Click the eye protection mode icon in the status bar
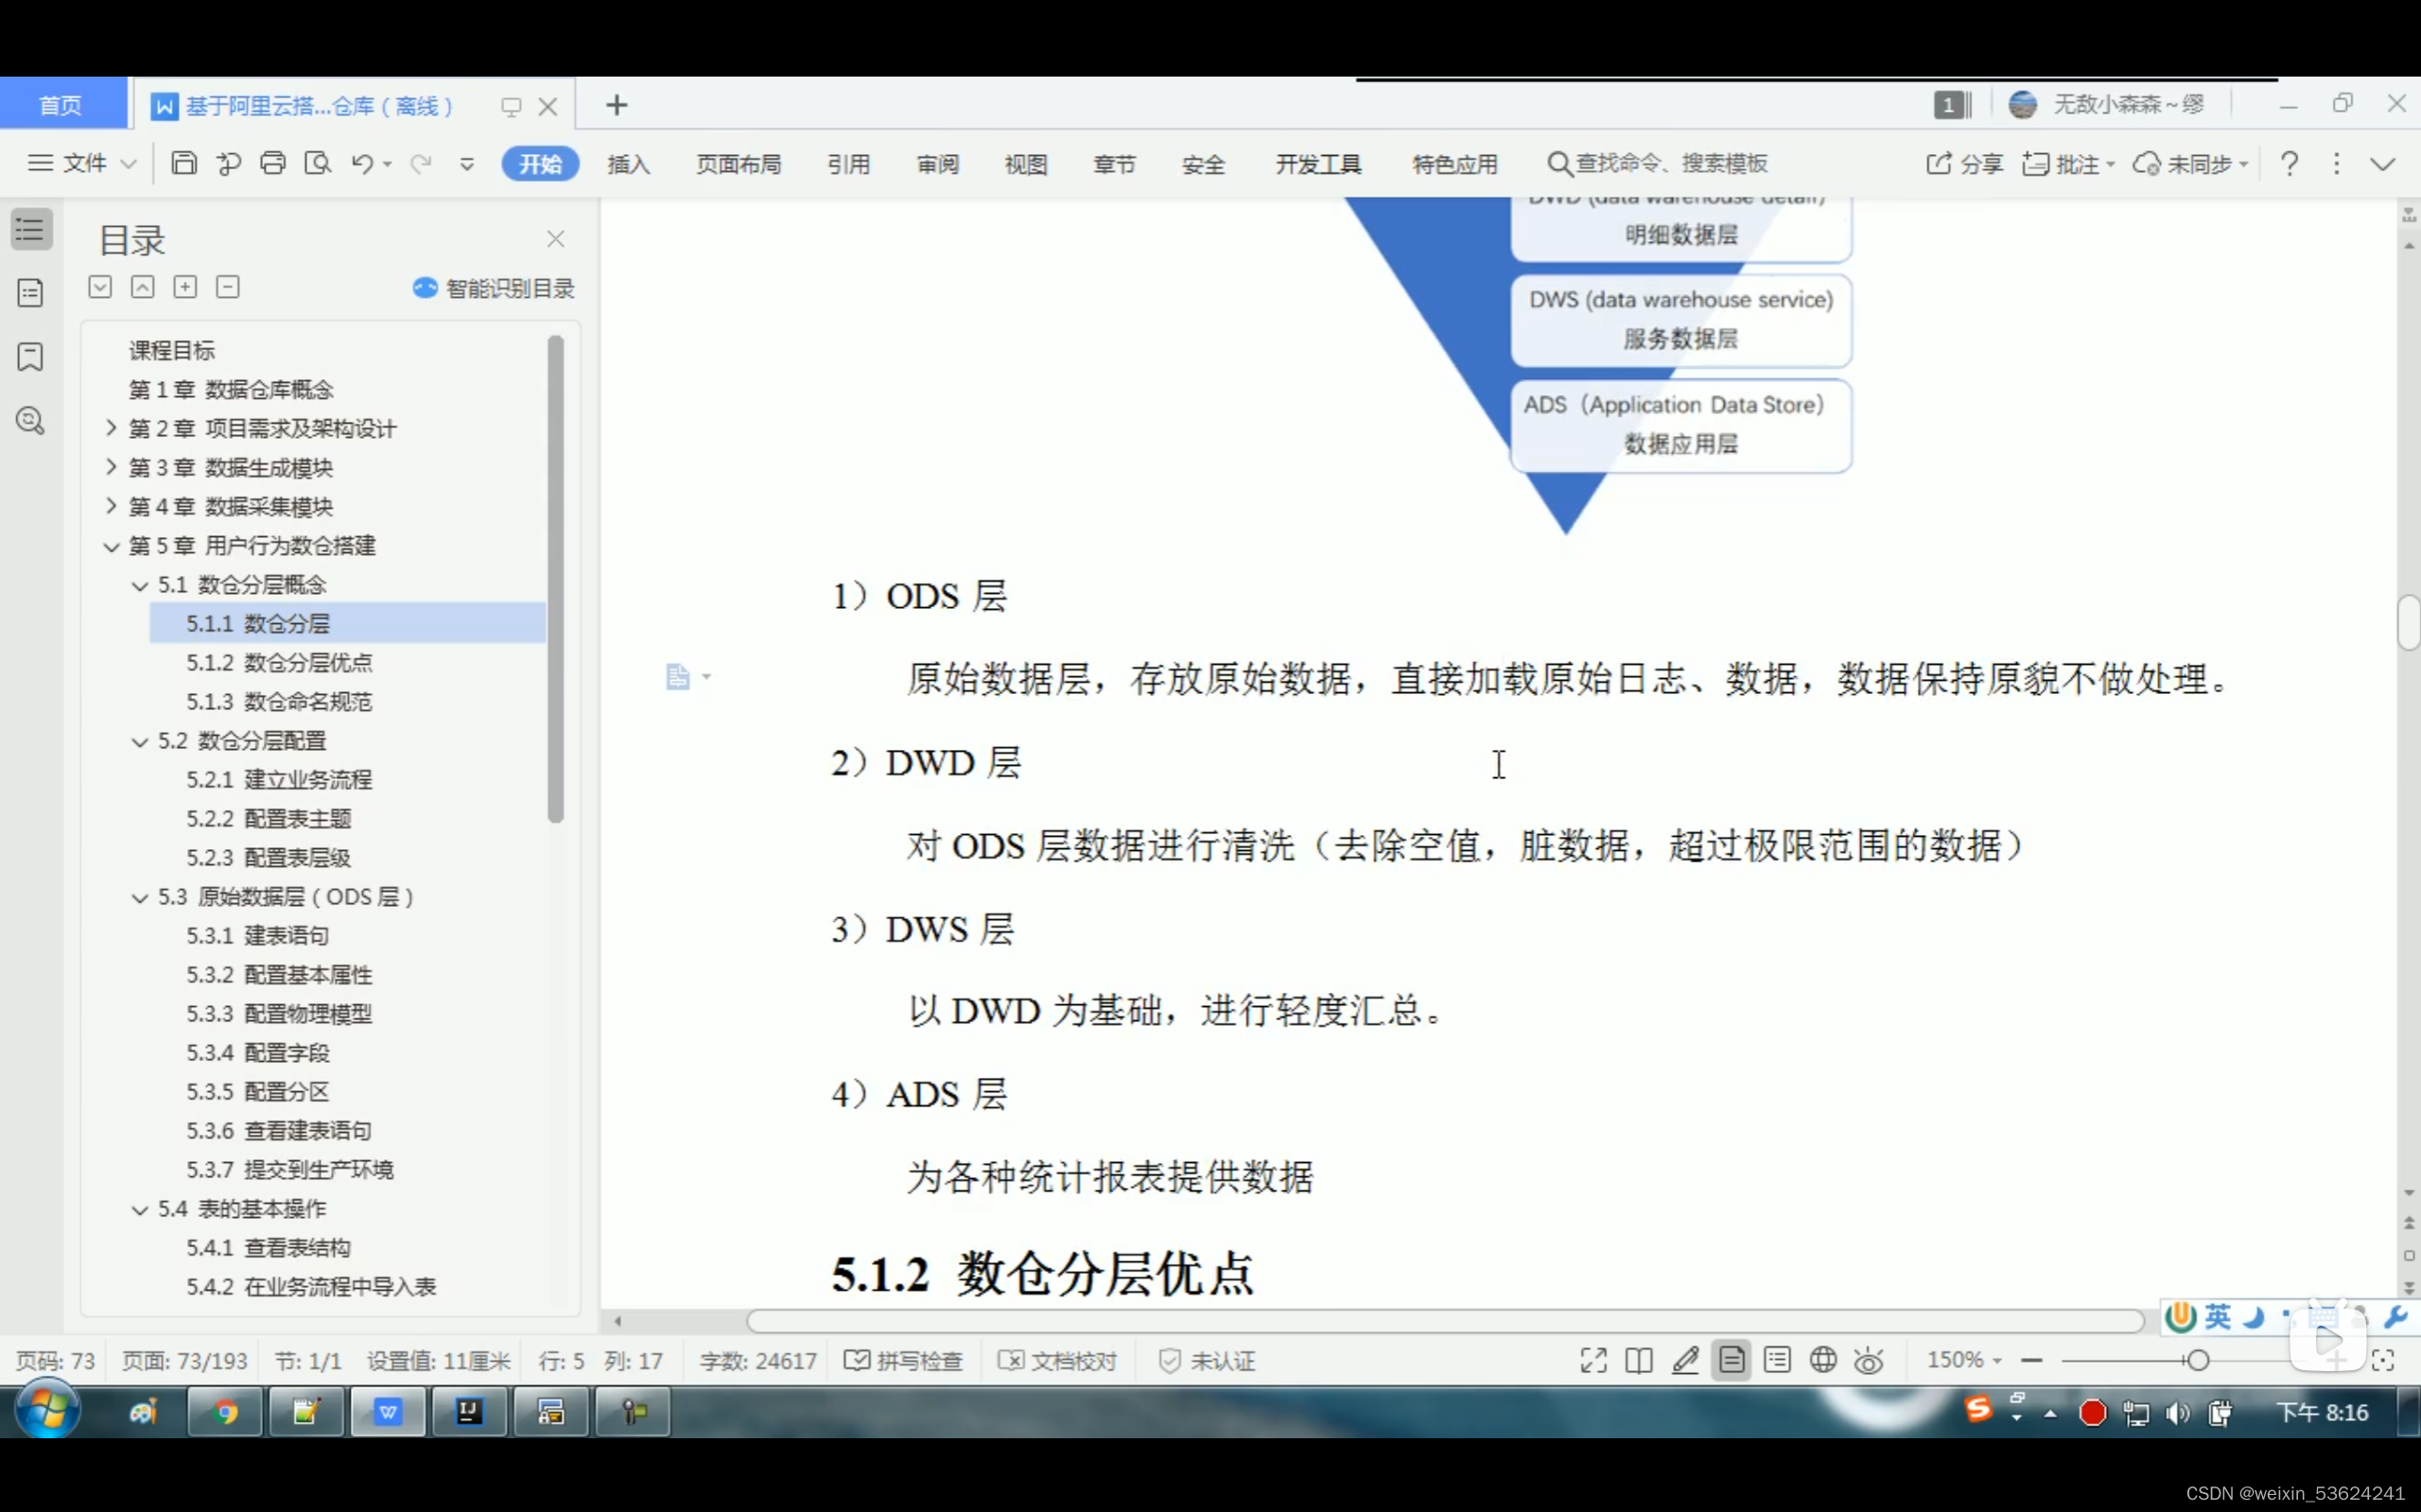 [1868, 1360]
